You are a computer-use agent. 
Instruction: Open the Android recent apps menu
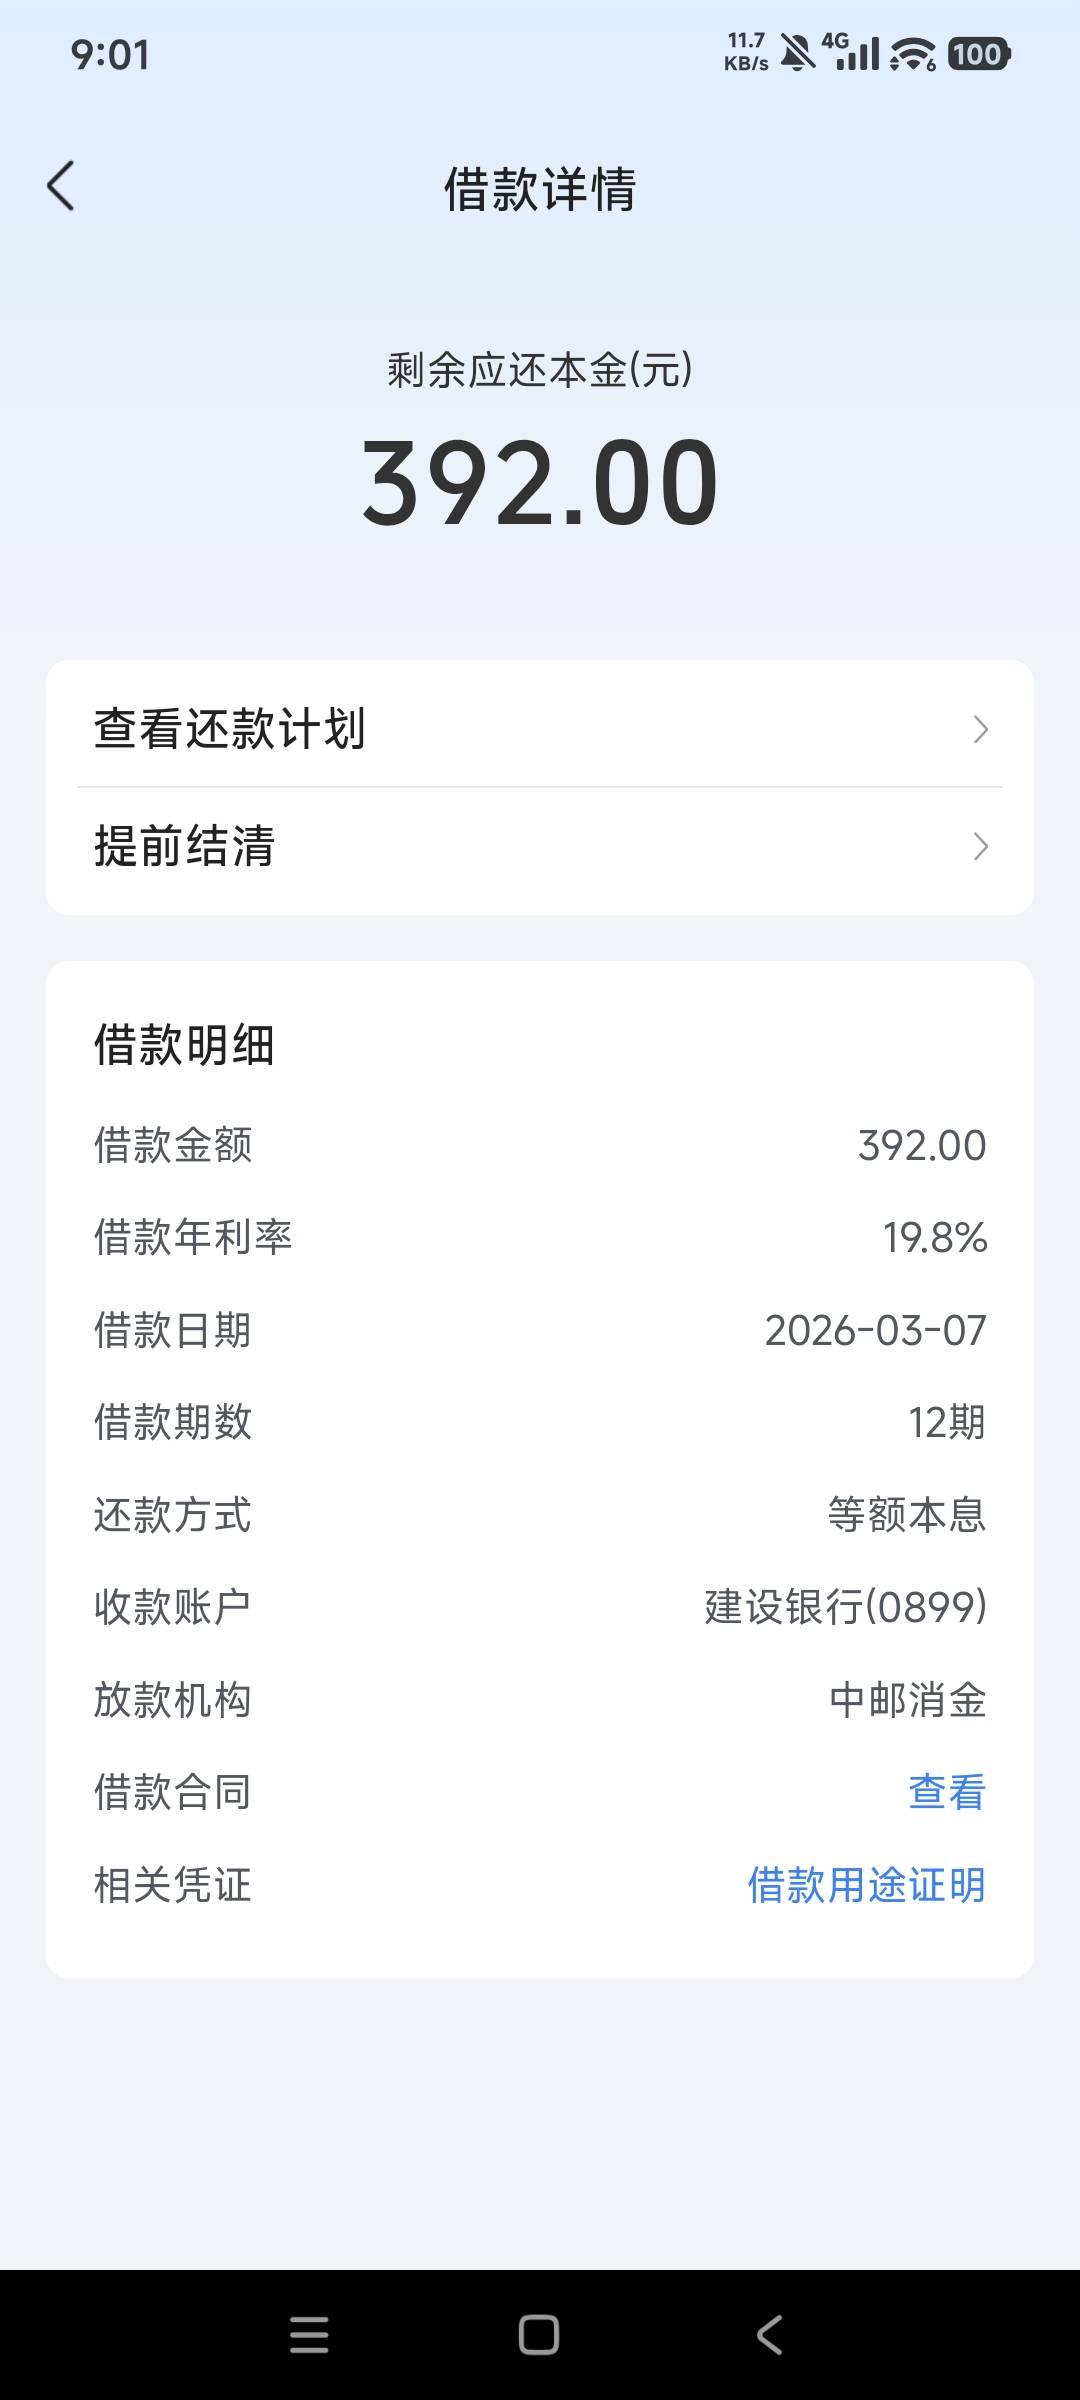tap(309, 2335)
